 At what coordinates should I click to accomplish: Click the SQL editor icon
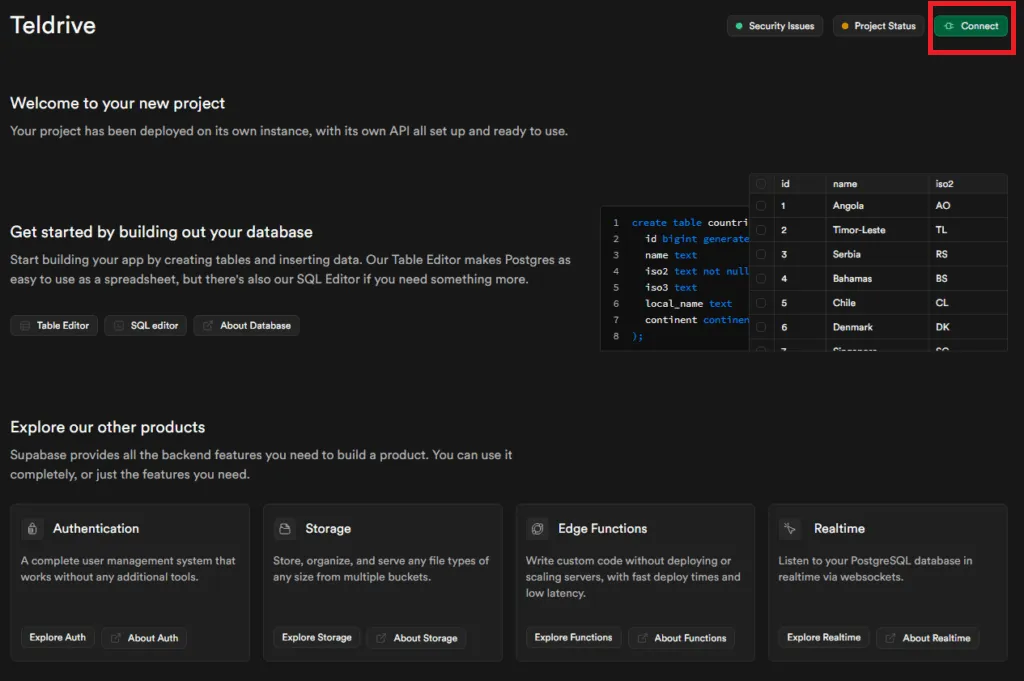point(119,326)
